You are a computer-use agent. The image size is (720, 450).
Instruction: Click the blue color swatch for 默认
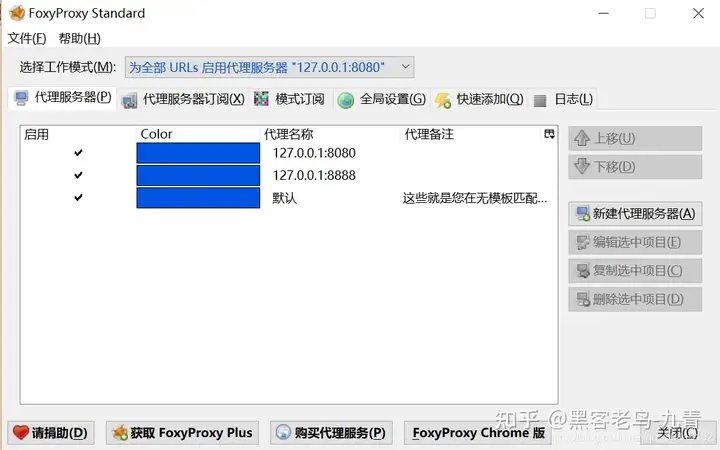[198, 198]
